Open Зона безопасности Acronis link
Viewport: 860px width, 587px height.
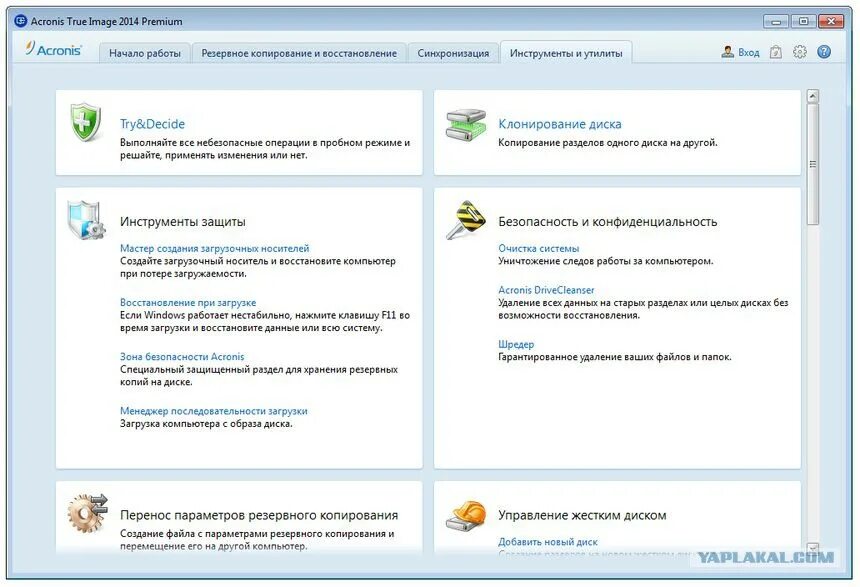[182, 357]
